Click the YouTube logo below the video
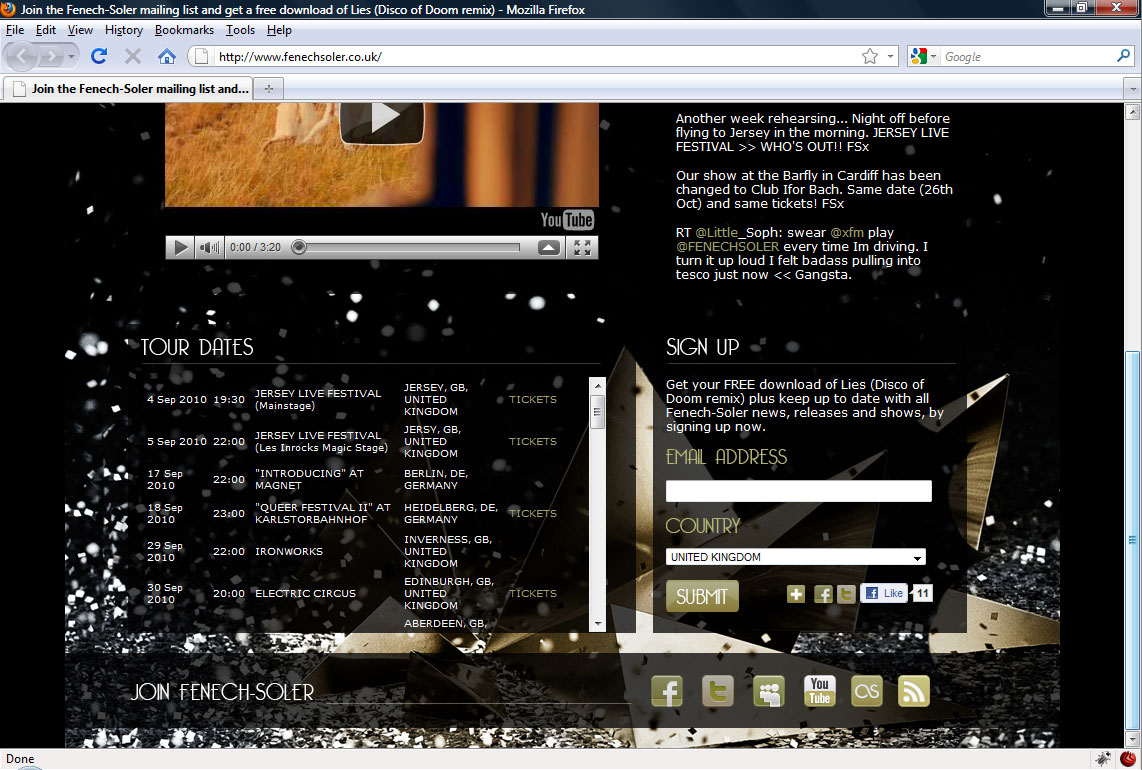 567,219
